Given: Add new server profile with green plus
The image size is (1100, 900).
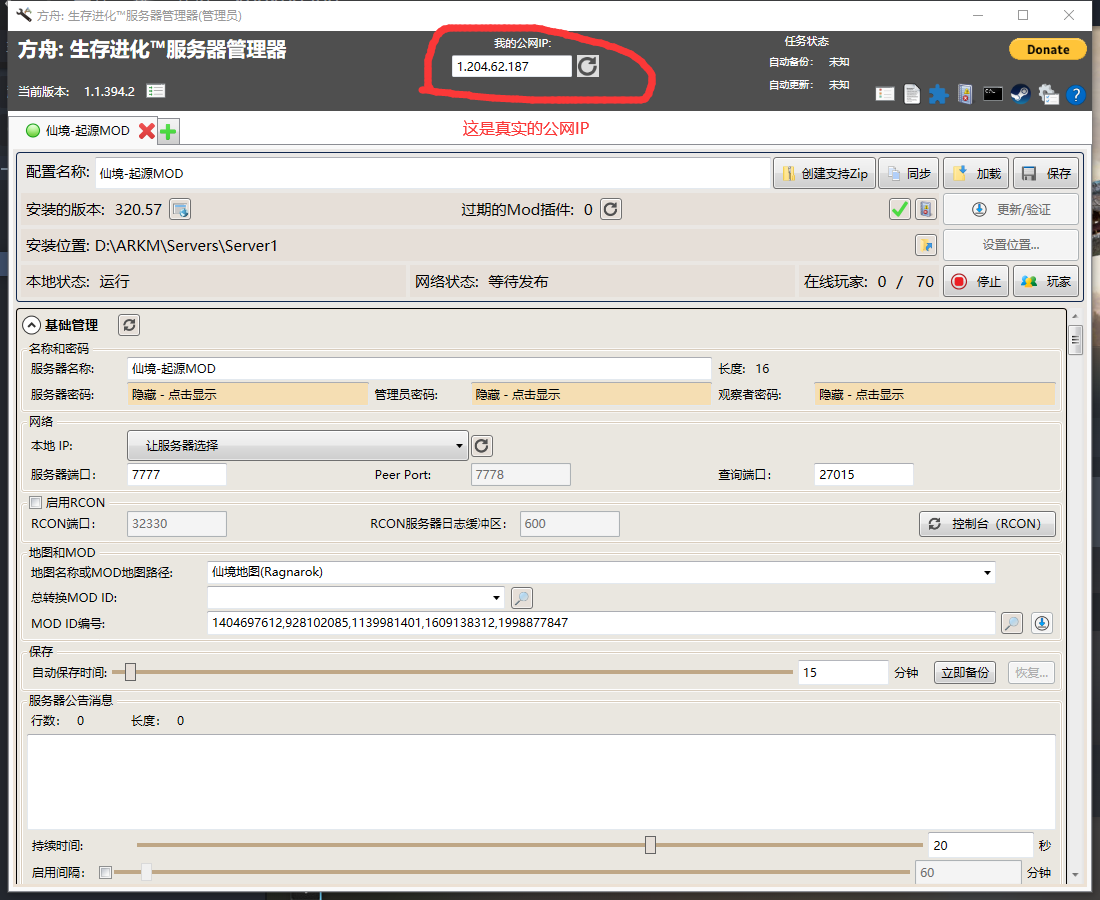Looking at the screenshot, I should pyautogui.click(x=168, y=131).
